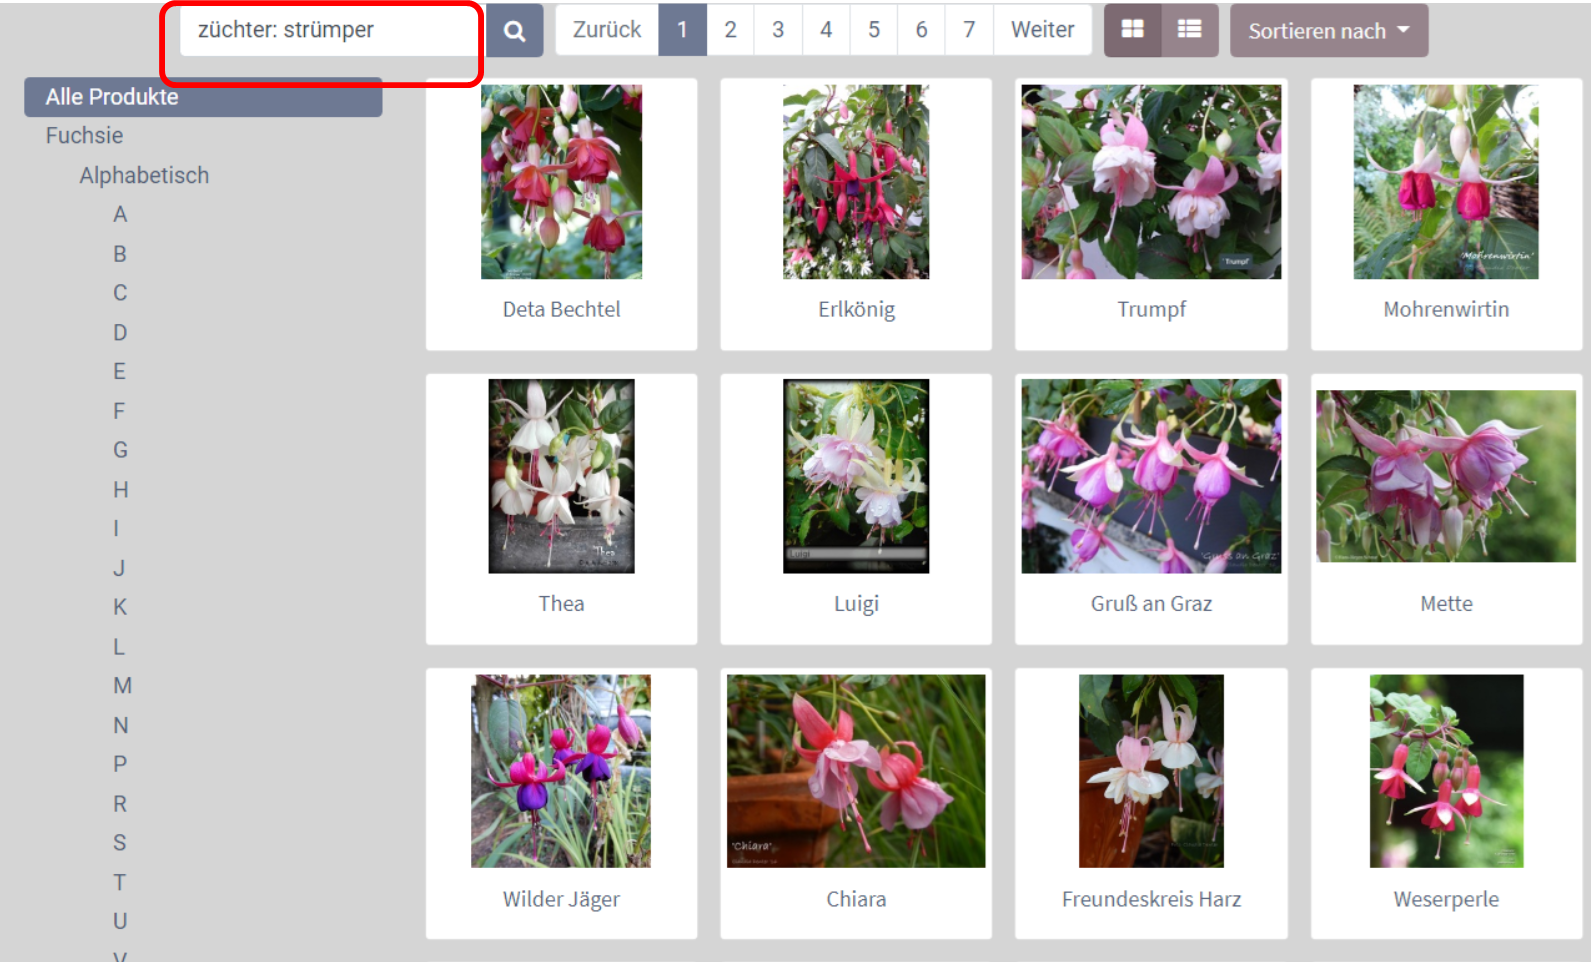Expand the Alphabetisch subcategory
The image size is (1591, 962).
coord(144,176)
